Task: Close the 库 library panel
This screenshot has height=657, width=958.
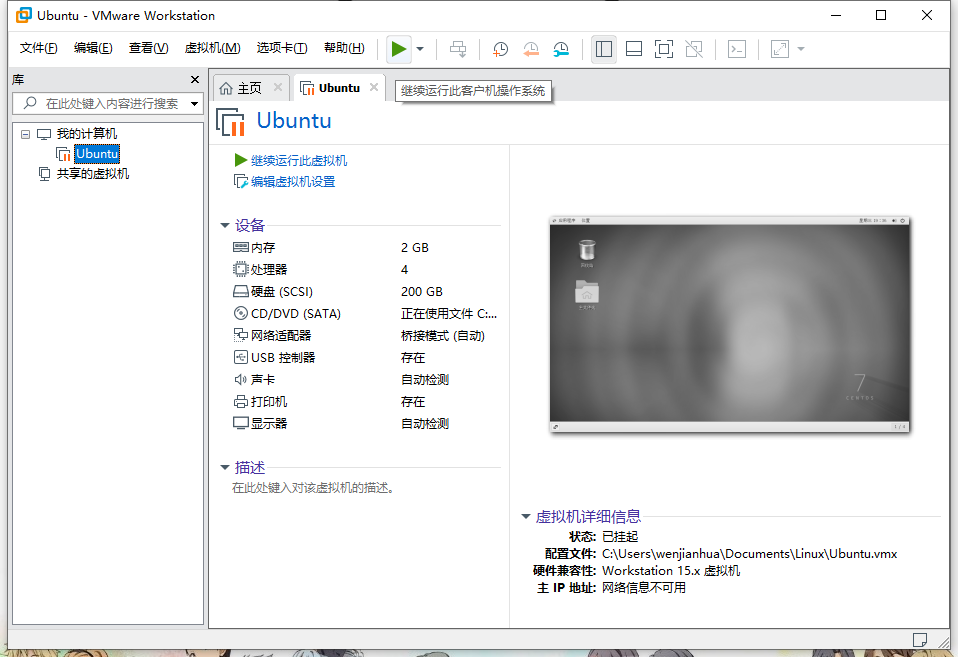Action: click(x=195, y=79)
